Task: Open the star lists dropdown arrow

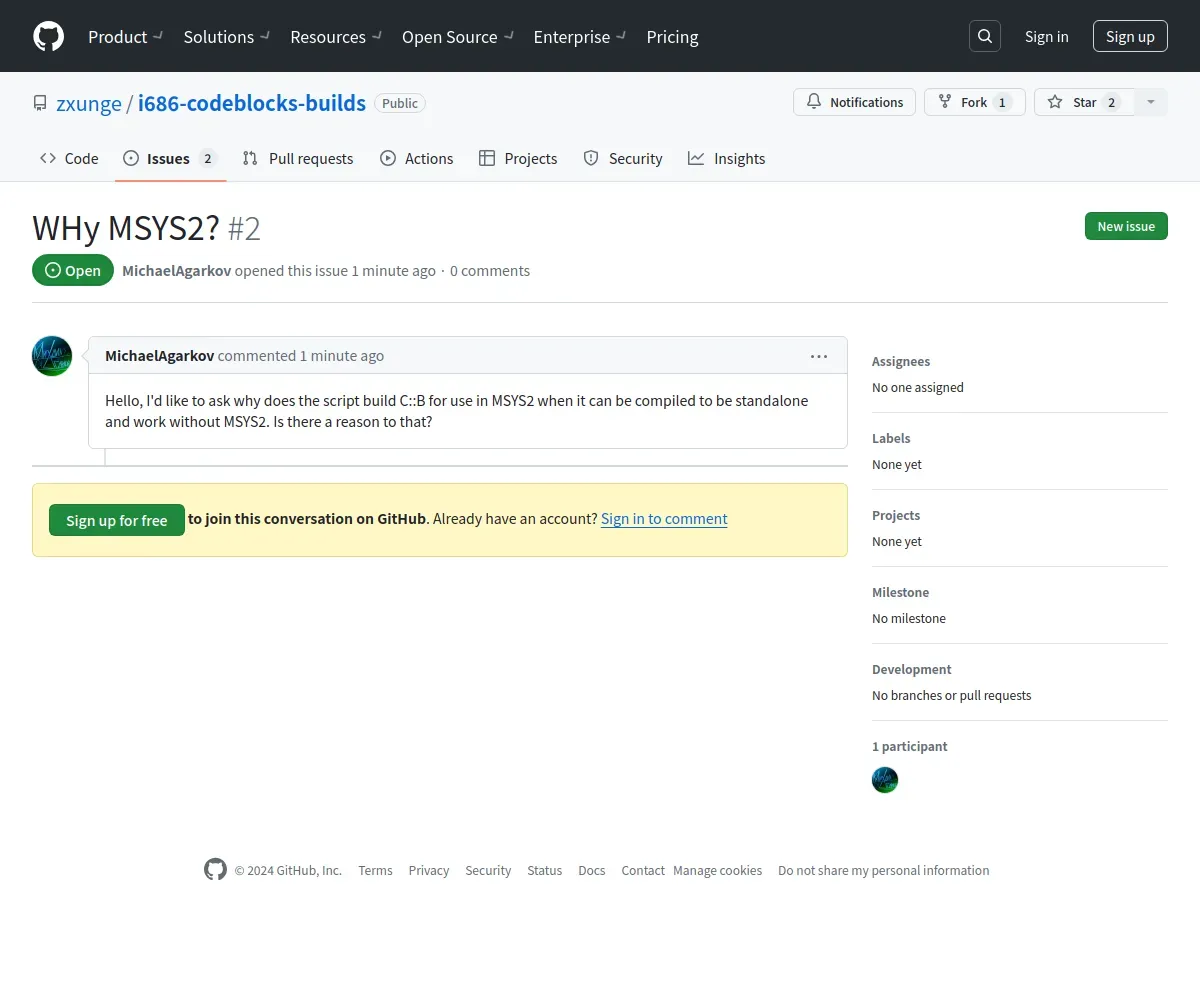Action: pyautogui.click(x=1151, y=102)
